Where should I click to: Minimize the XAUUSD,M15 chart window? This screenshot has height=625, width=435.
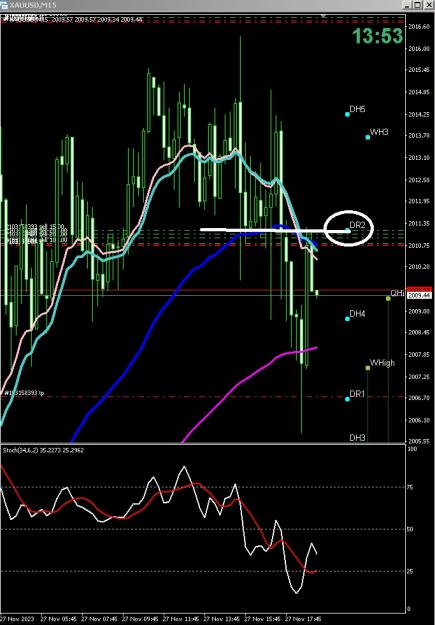pyautogui.click(x=407, y=5)
